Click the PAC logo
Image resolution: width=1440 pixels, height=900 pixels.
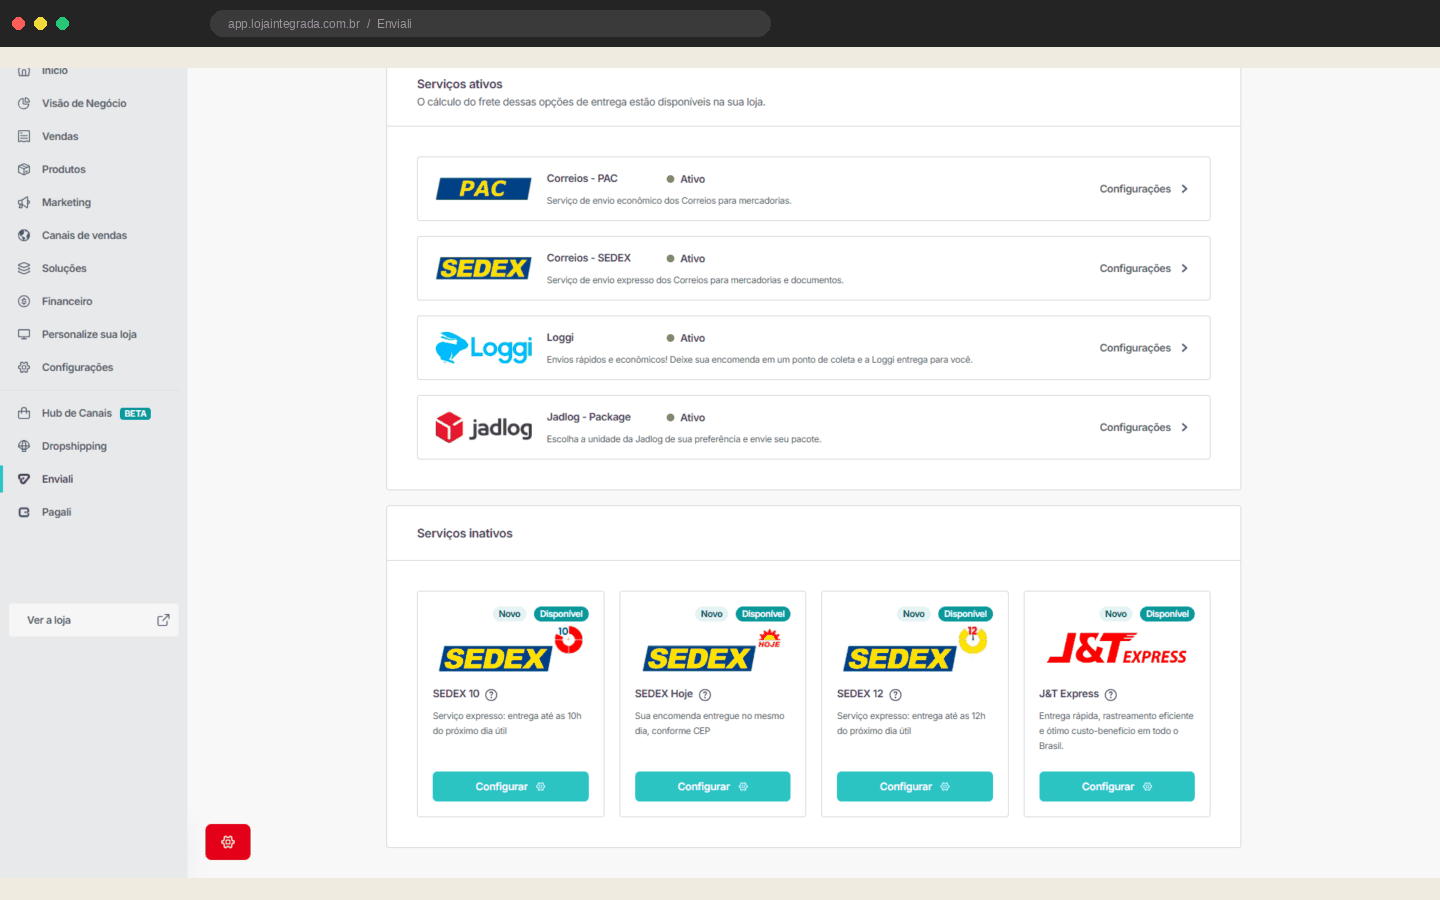(483, 188)
